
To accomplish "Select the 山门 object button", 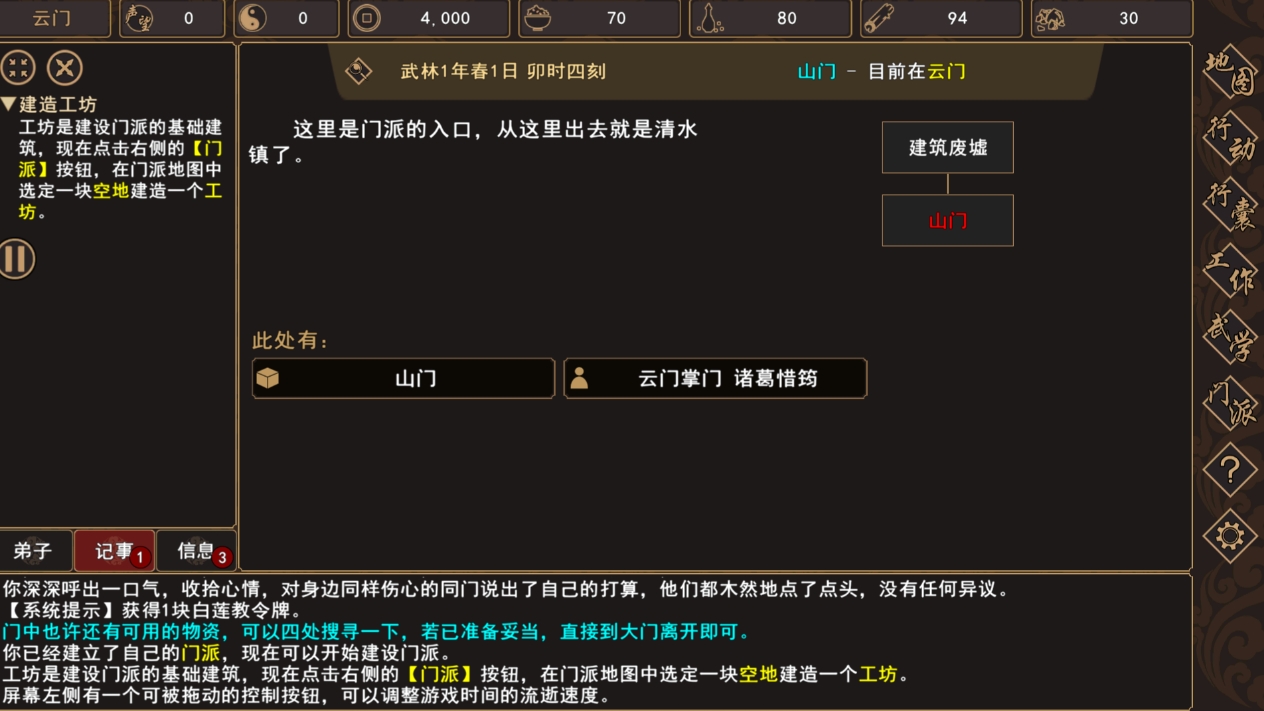I will [x=403, y=379].
